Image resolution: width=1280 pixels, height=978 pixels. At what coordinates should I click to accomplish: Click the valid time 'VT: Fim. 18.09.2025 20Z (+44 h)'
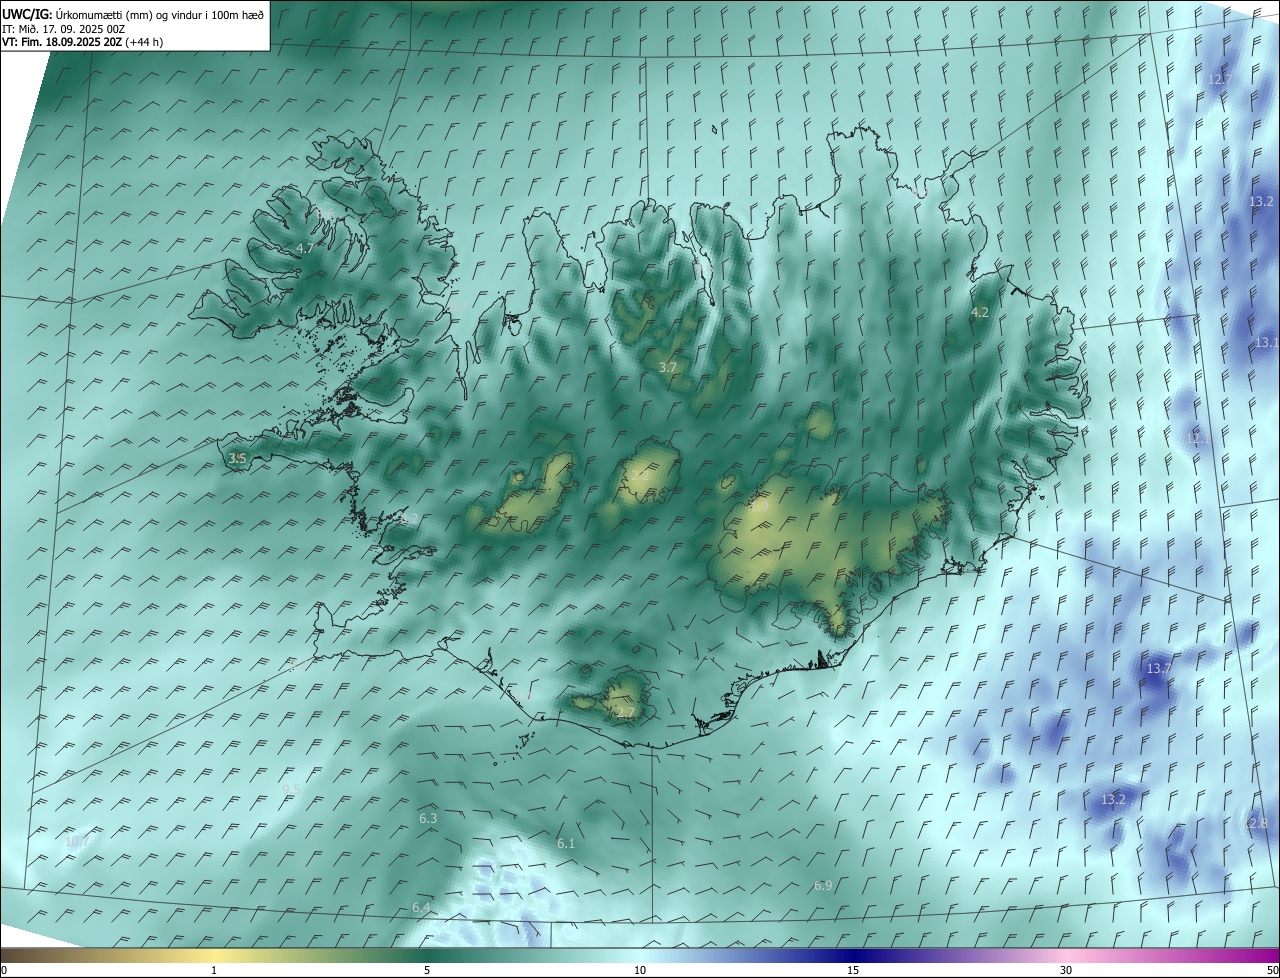[x=83, y=42]
